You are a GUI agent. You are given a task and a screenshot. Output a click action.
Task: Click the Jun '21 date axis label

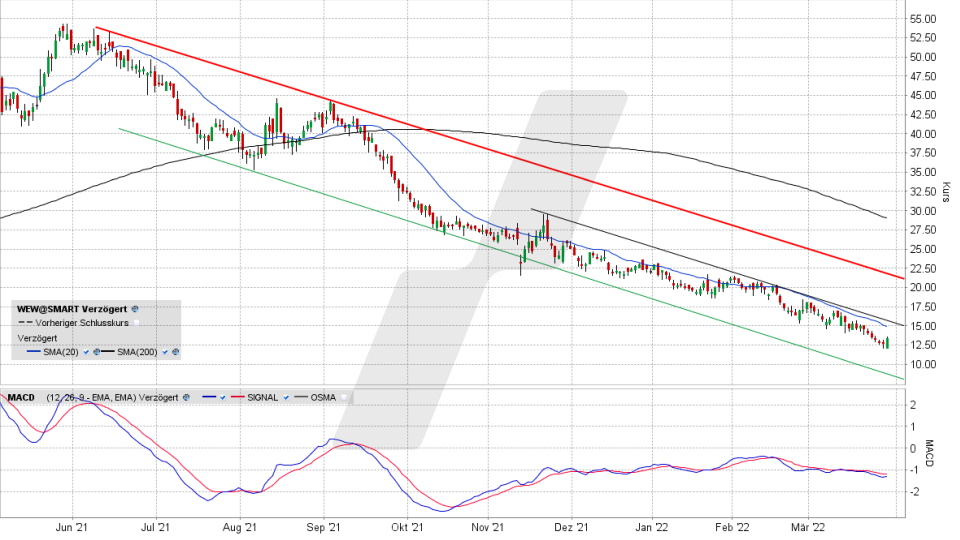click(x=73, y=527)
